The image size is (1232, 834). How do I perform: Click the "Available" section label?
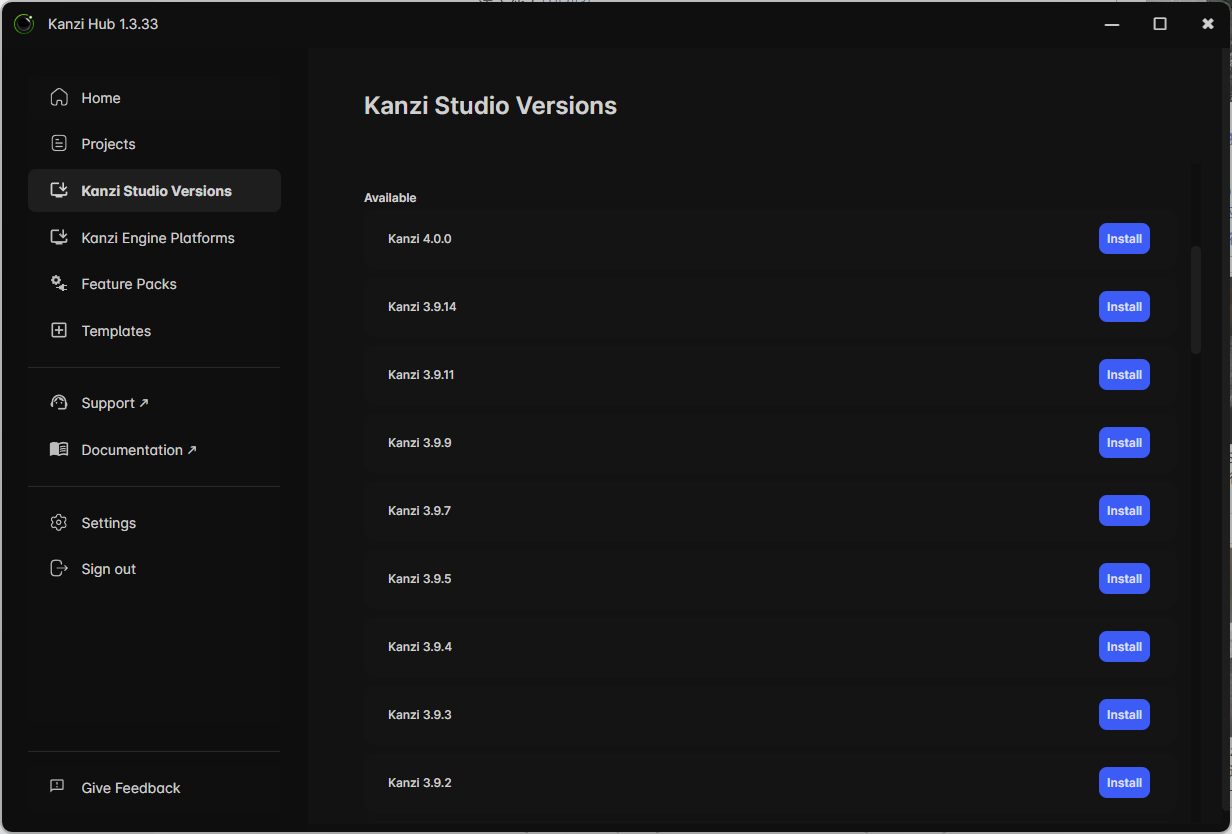tap(390, 198)
